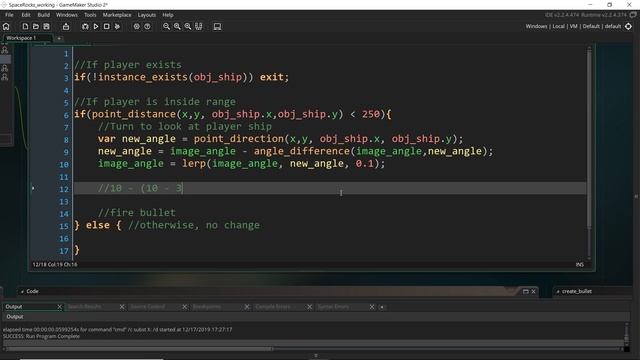Open Game Options gear icon

[x=136, y=27]
